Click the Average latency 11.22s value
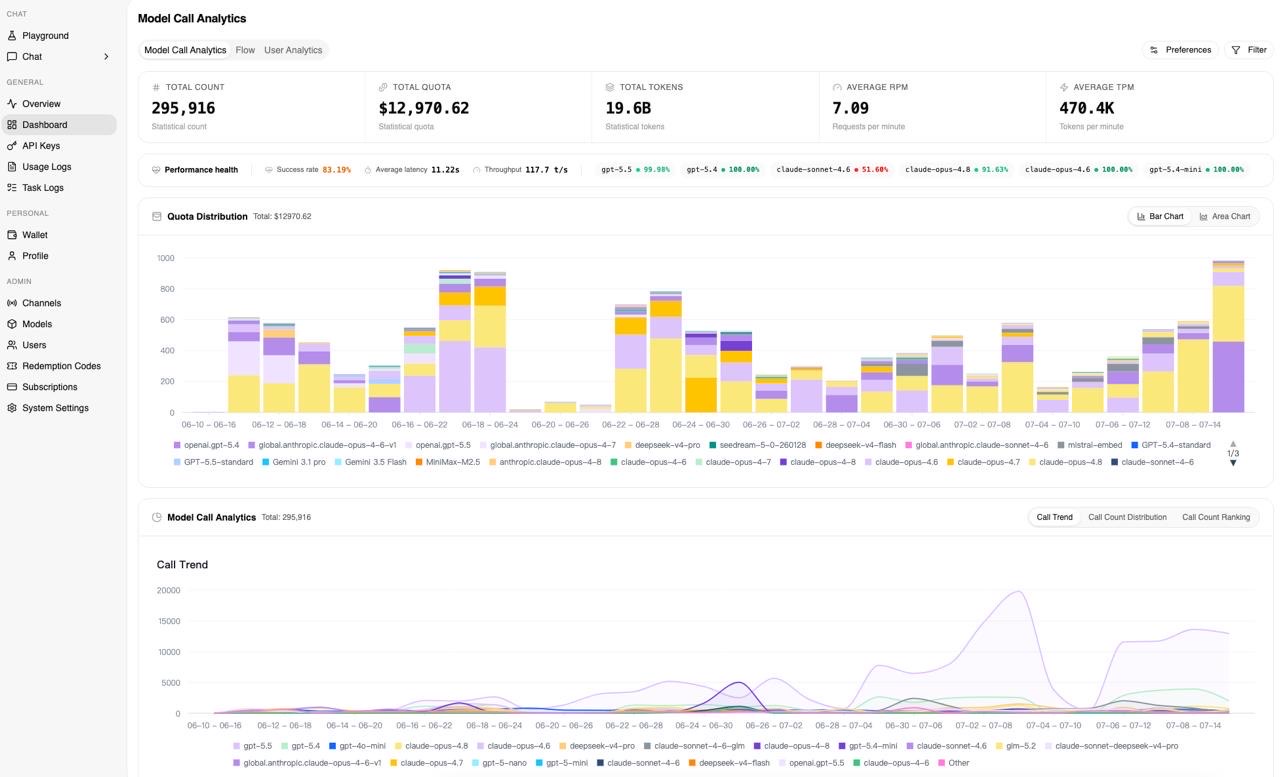 tap(445, 170)
